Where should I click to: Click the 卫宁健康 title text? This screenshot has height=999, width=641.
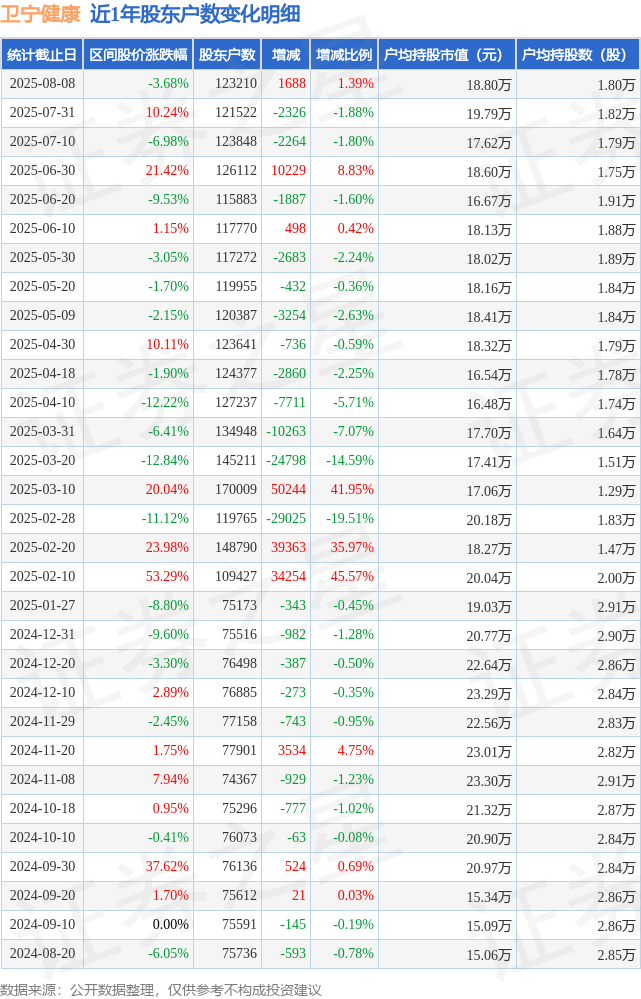point(40,14)
